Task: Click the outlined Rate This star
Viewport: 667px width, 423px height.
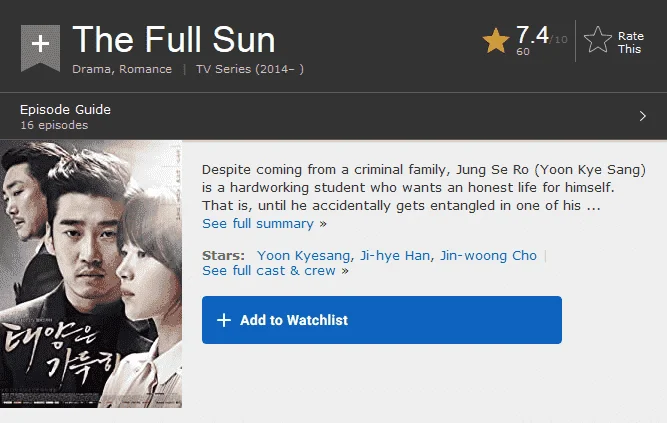Action: 598,40
